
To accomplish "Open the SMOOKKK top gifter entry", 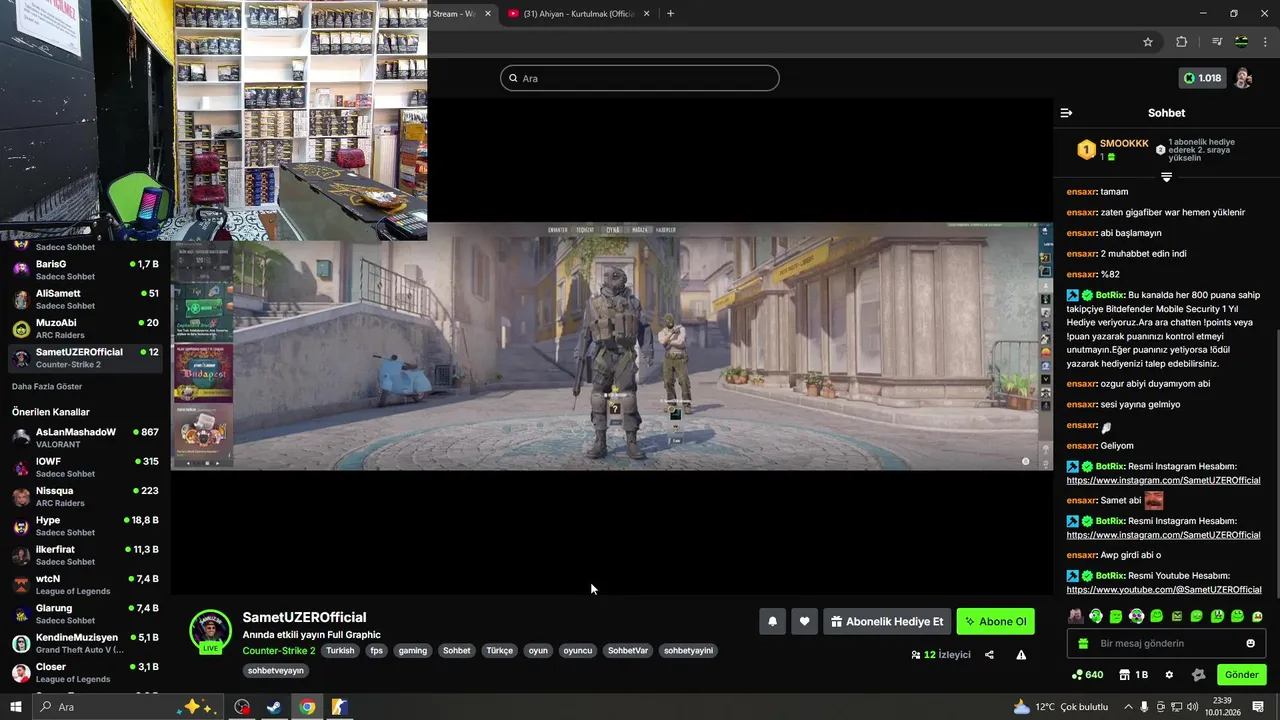I will click(x=1113, y=150).
